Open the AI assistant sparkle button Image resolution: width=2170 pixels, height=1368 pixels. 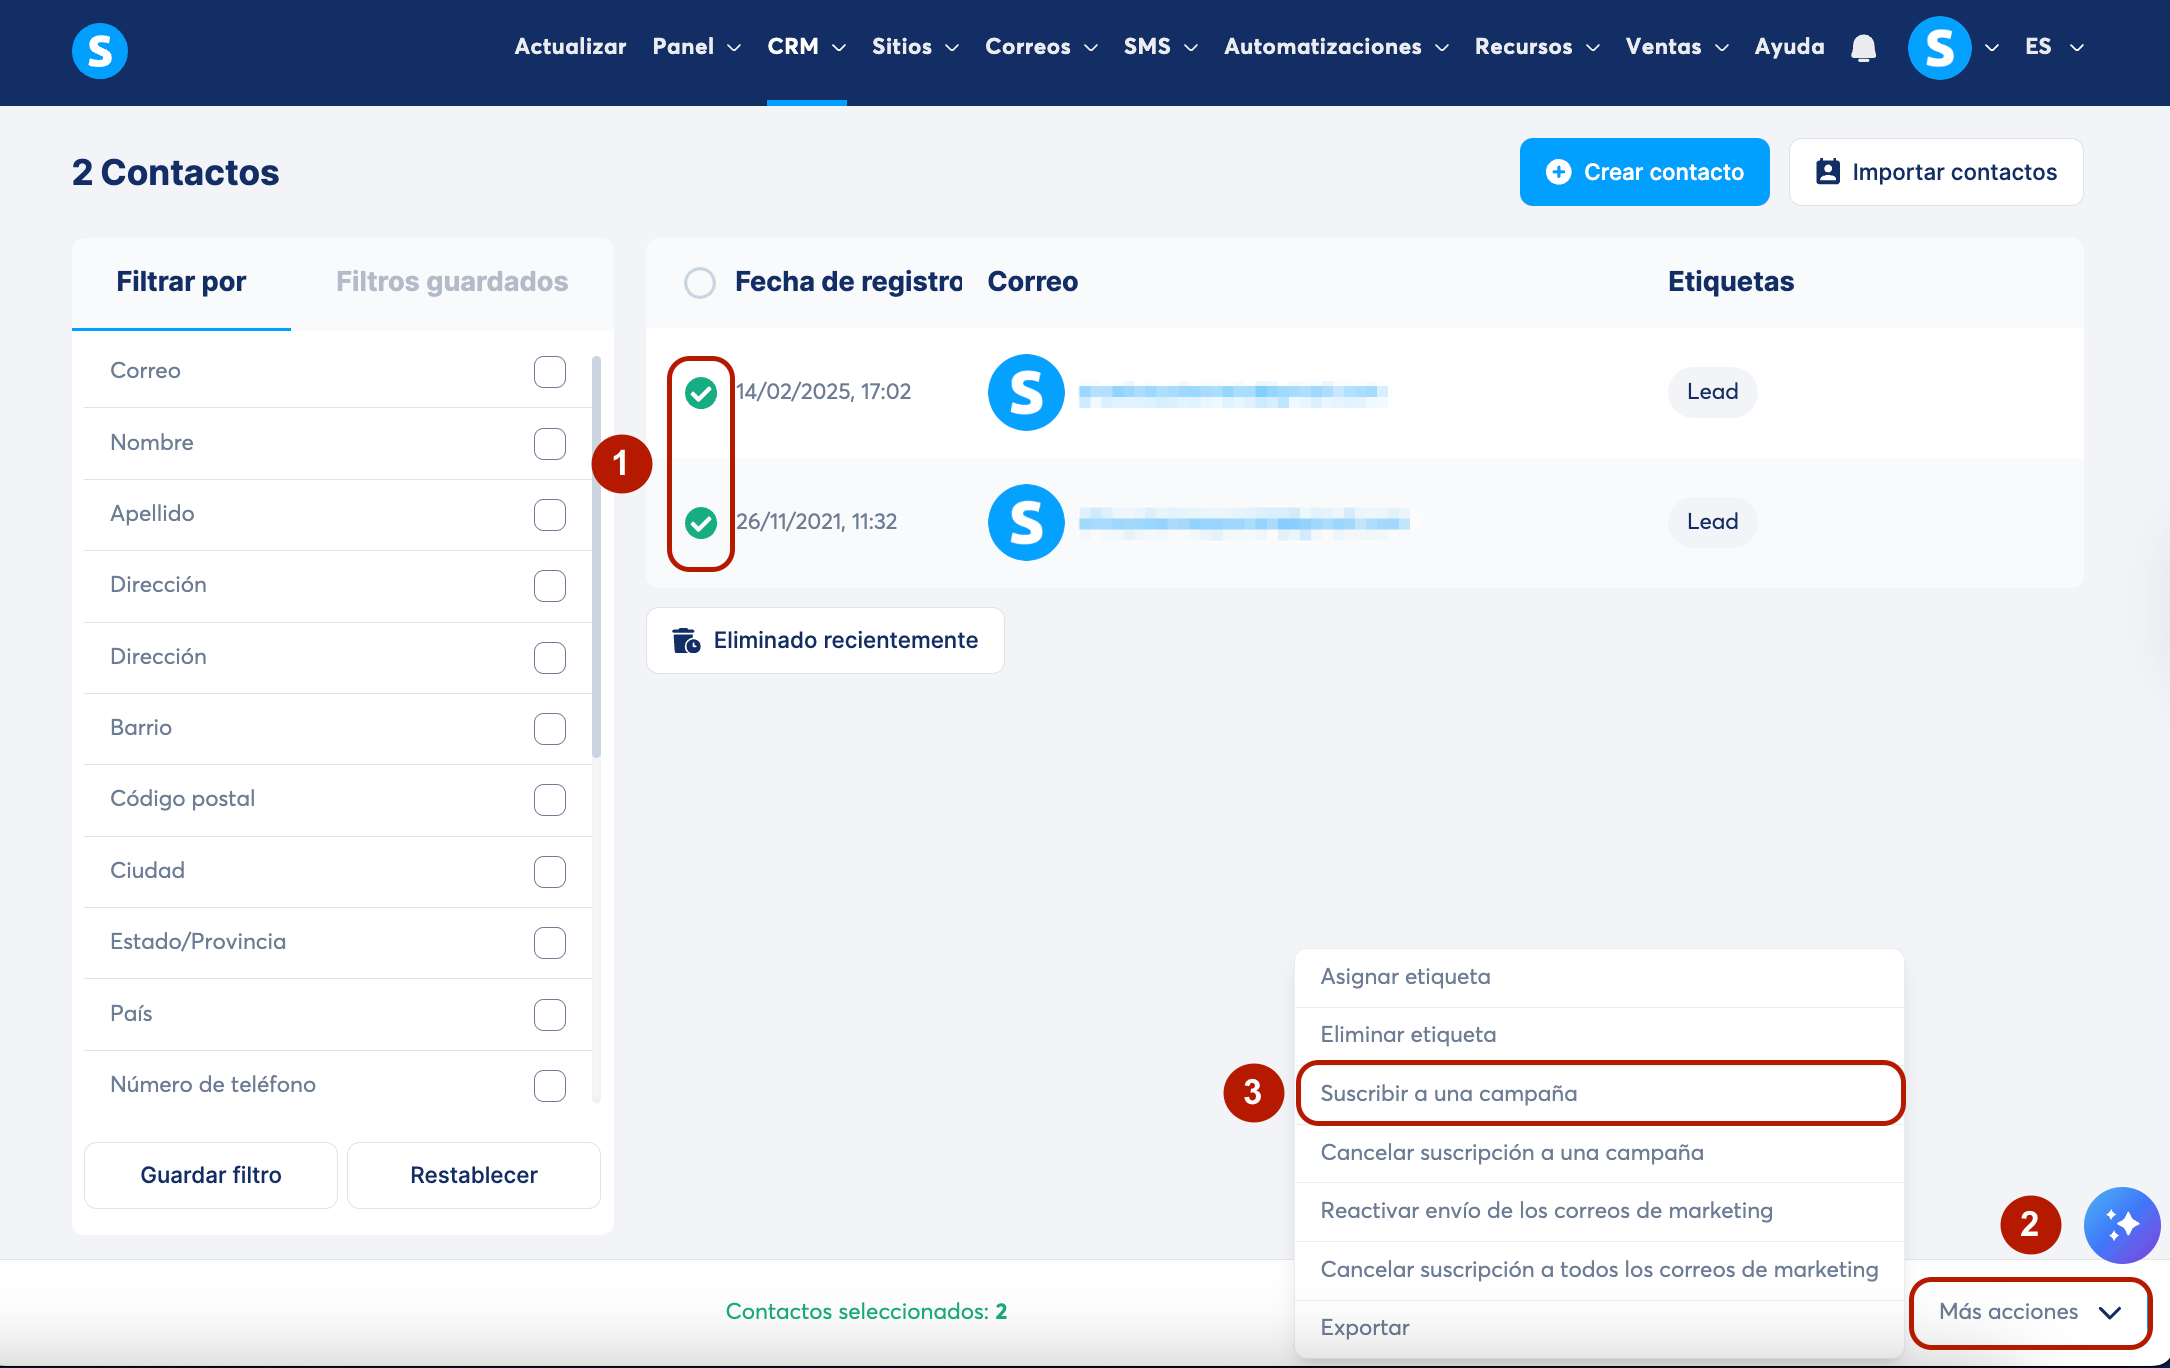click(2121, 1224)
